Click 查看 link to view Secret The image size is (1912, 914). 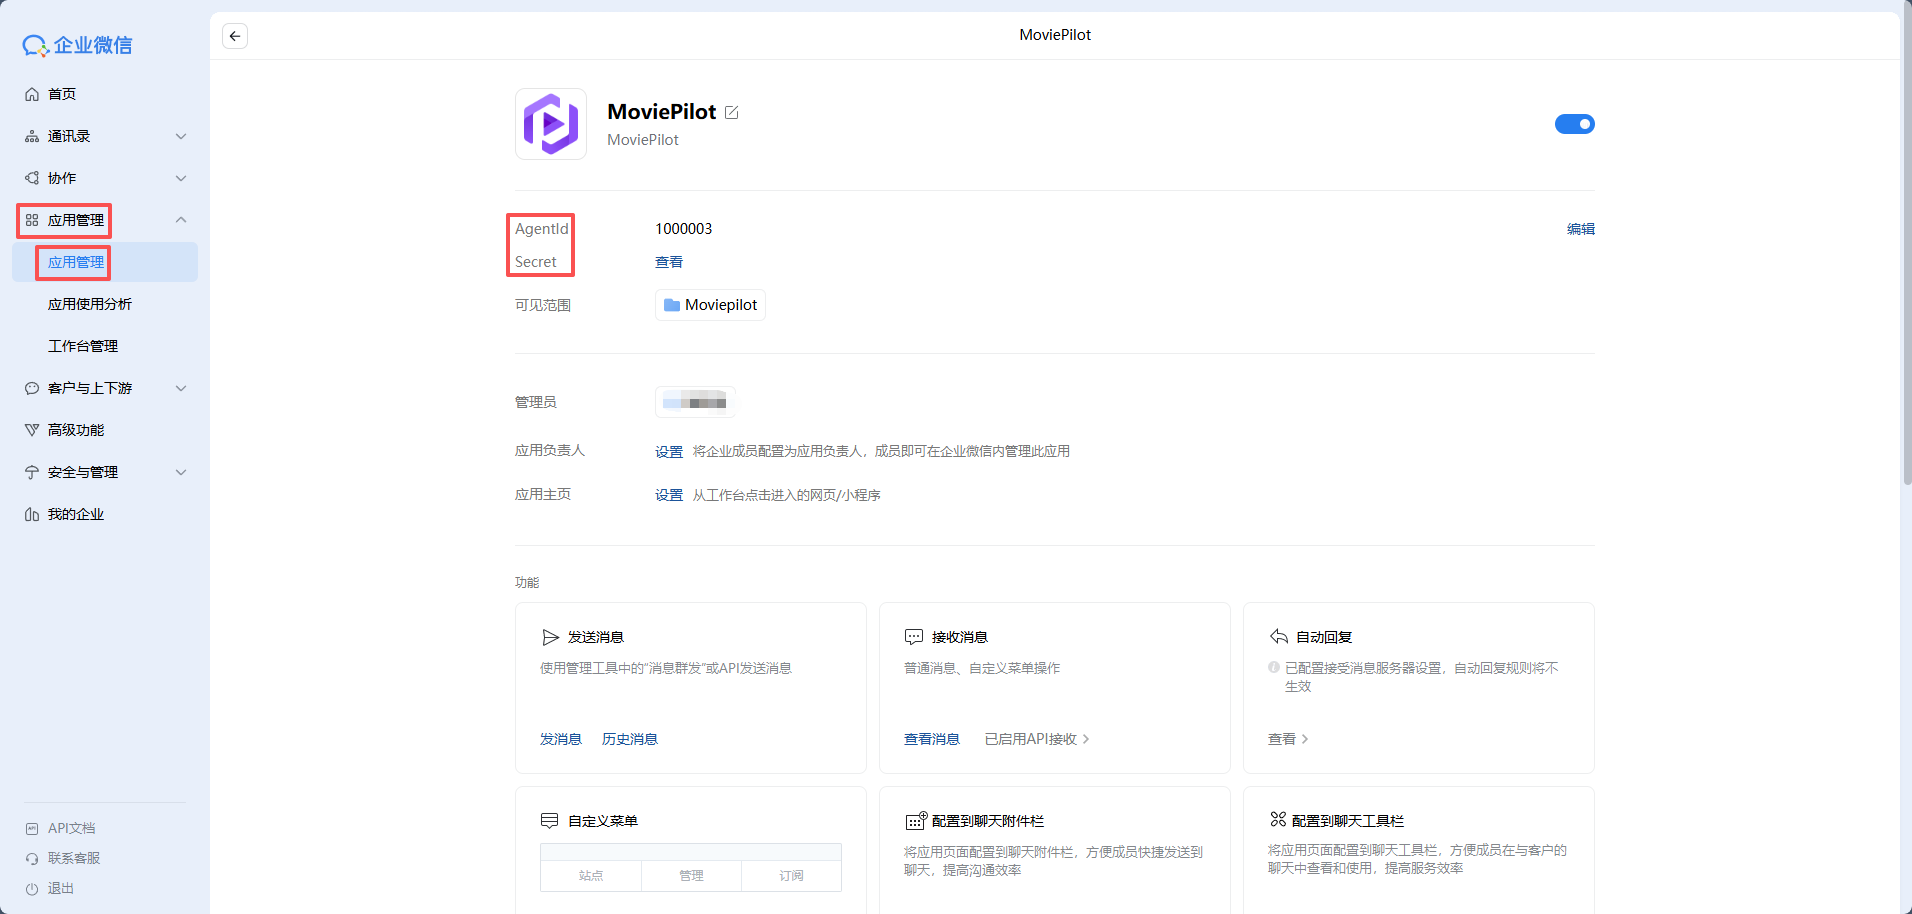point(668,262)
